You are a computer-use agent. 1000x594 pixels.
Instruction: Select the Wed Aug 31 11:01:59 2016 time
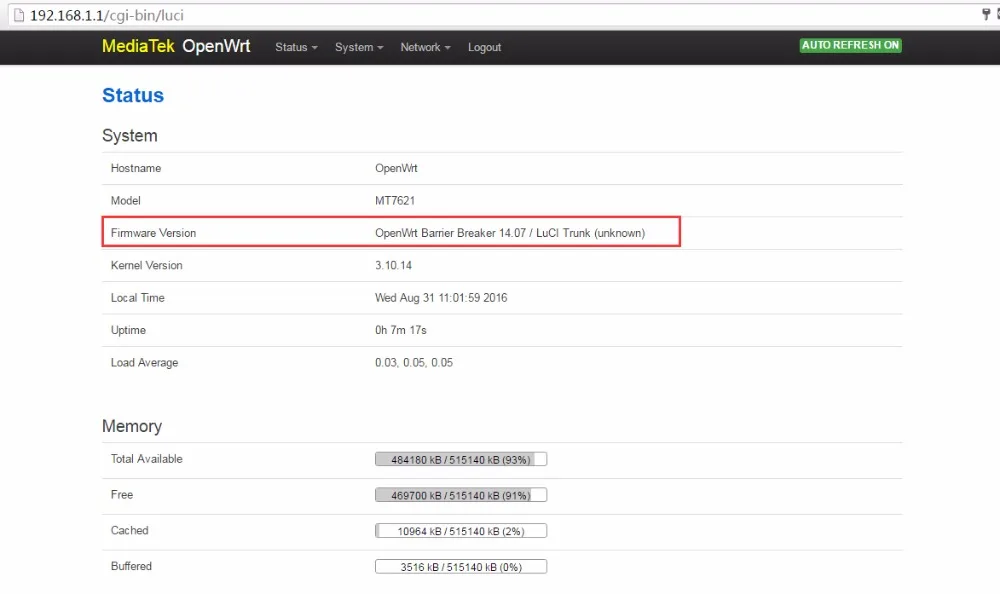[441, 298]
